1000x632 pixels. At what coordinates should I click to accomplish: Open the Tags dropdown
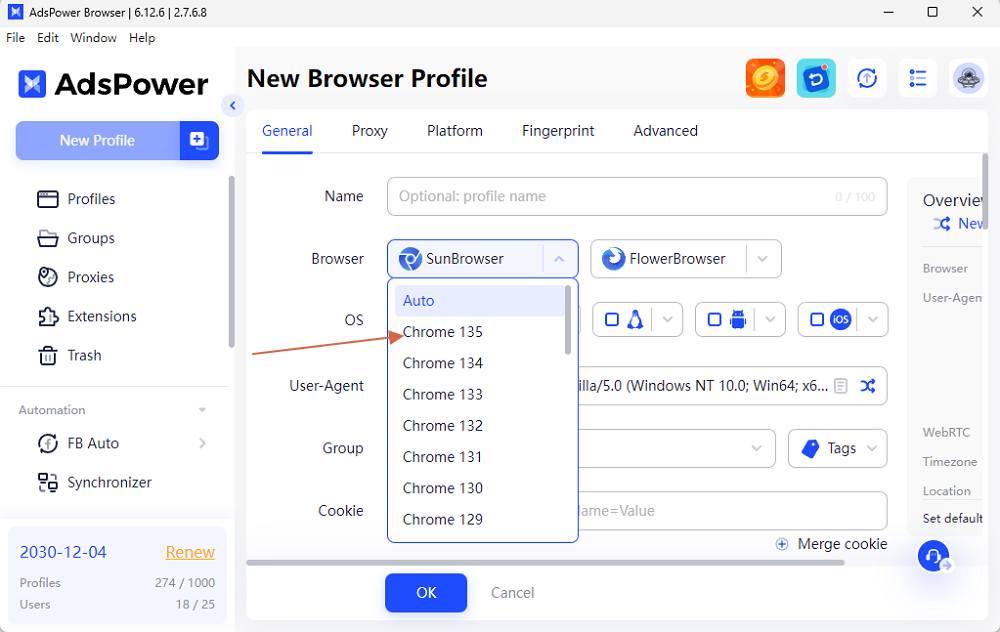click(837, 448)
